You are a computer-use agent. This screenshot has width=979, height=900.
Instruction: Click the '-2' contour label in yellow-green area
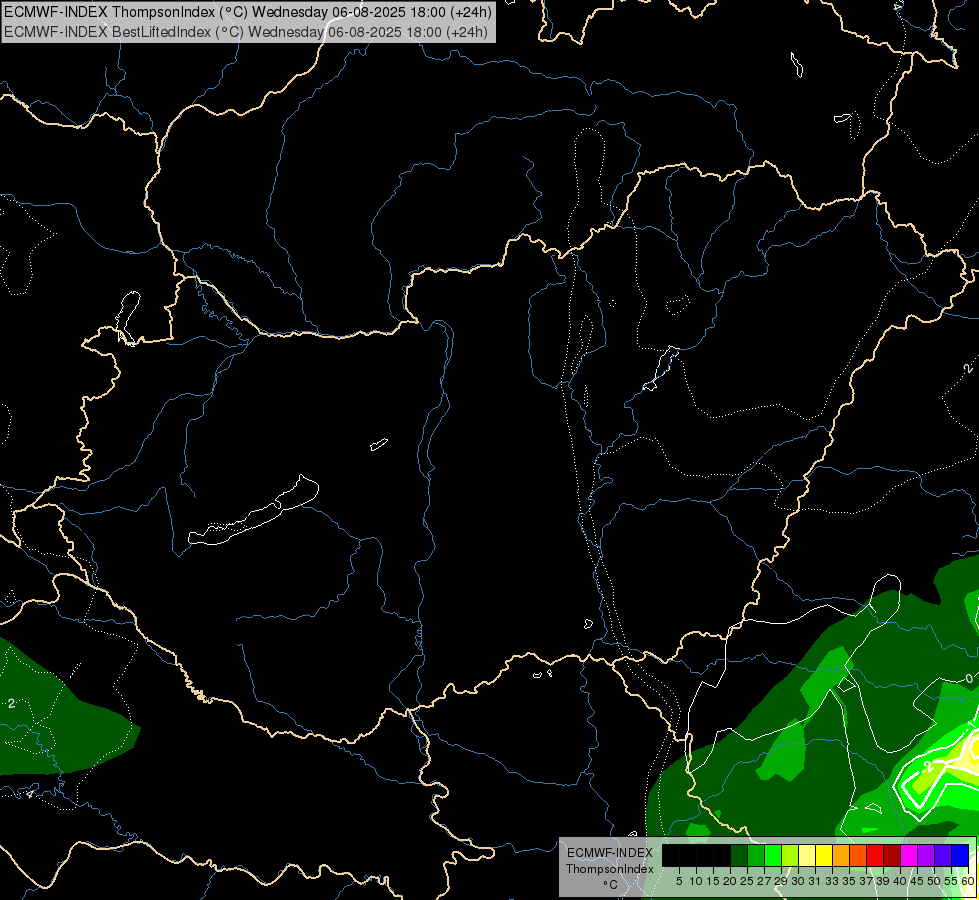point(928,766)
